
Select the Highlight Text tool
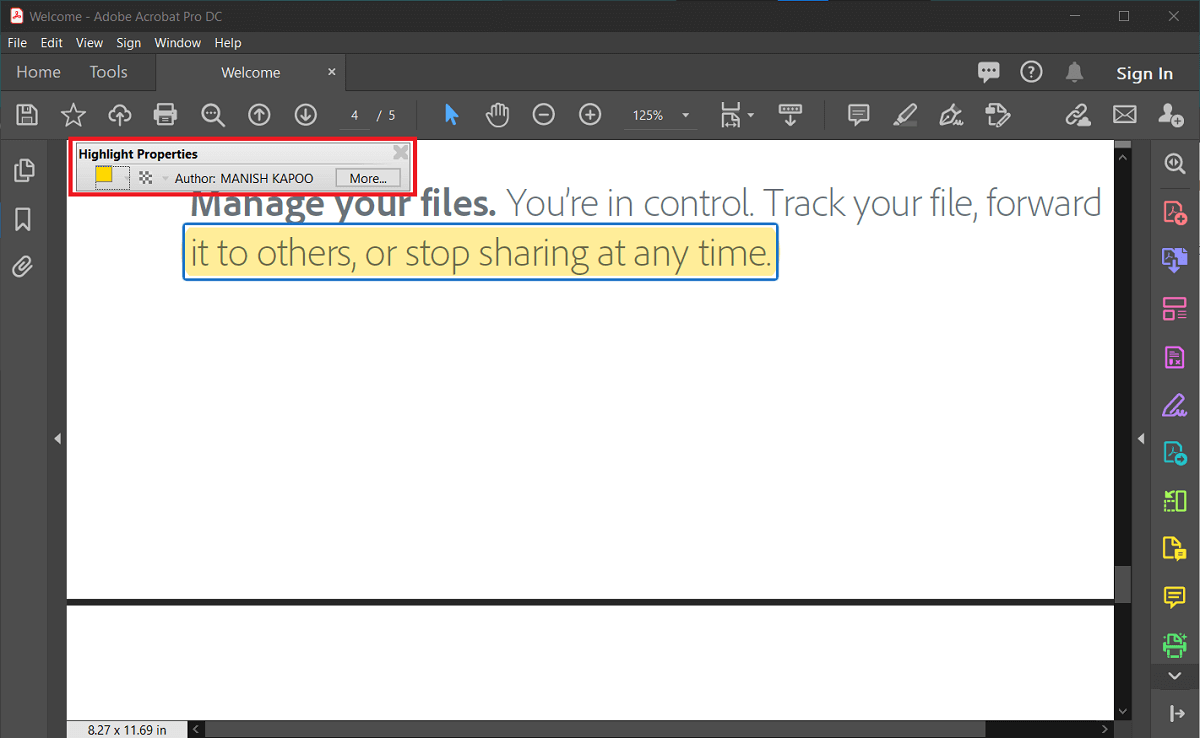904,114
